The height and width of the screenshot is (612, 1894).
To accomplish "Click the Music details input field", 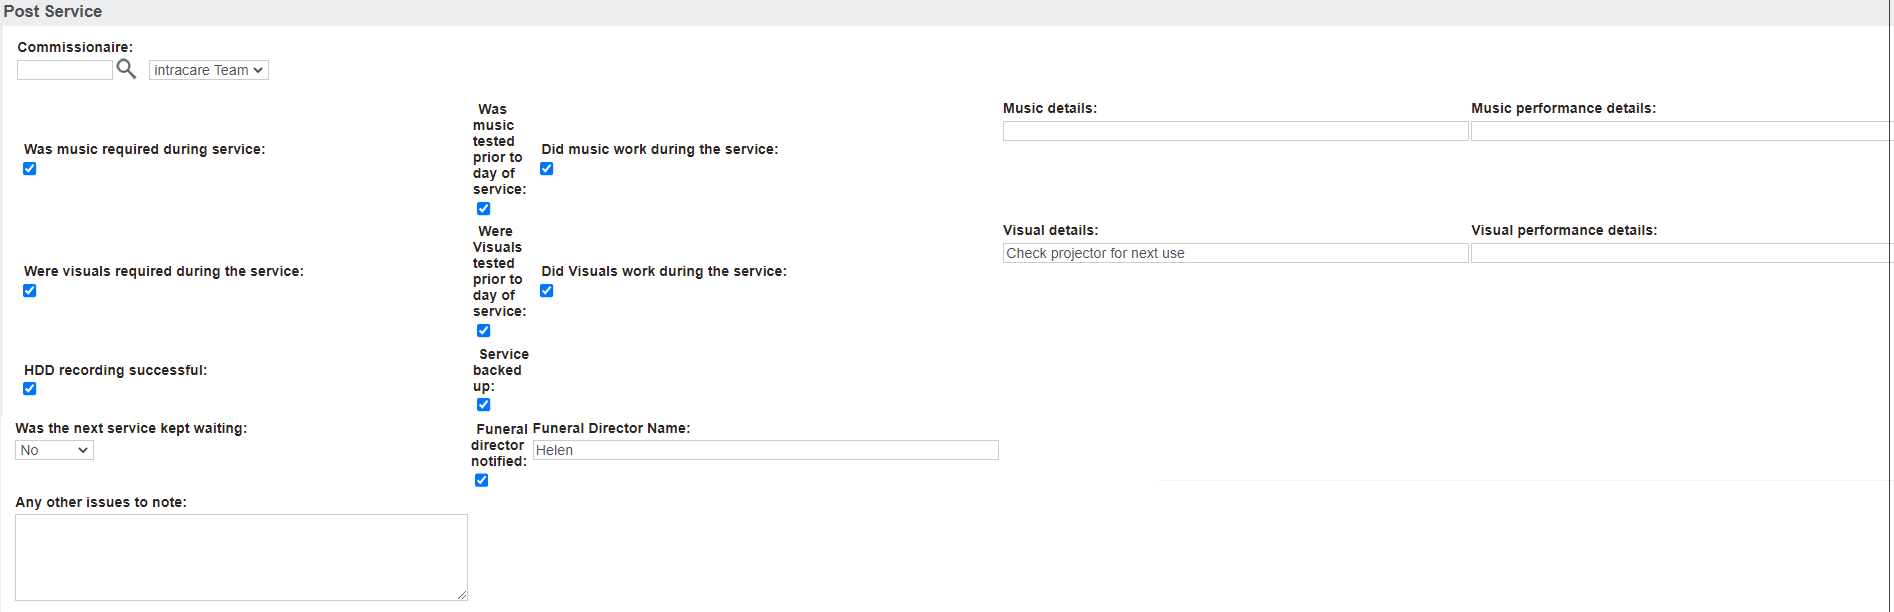I will click(1236, 131).
